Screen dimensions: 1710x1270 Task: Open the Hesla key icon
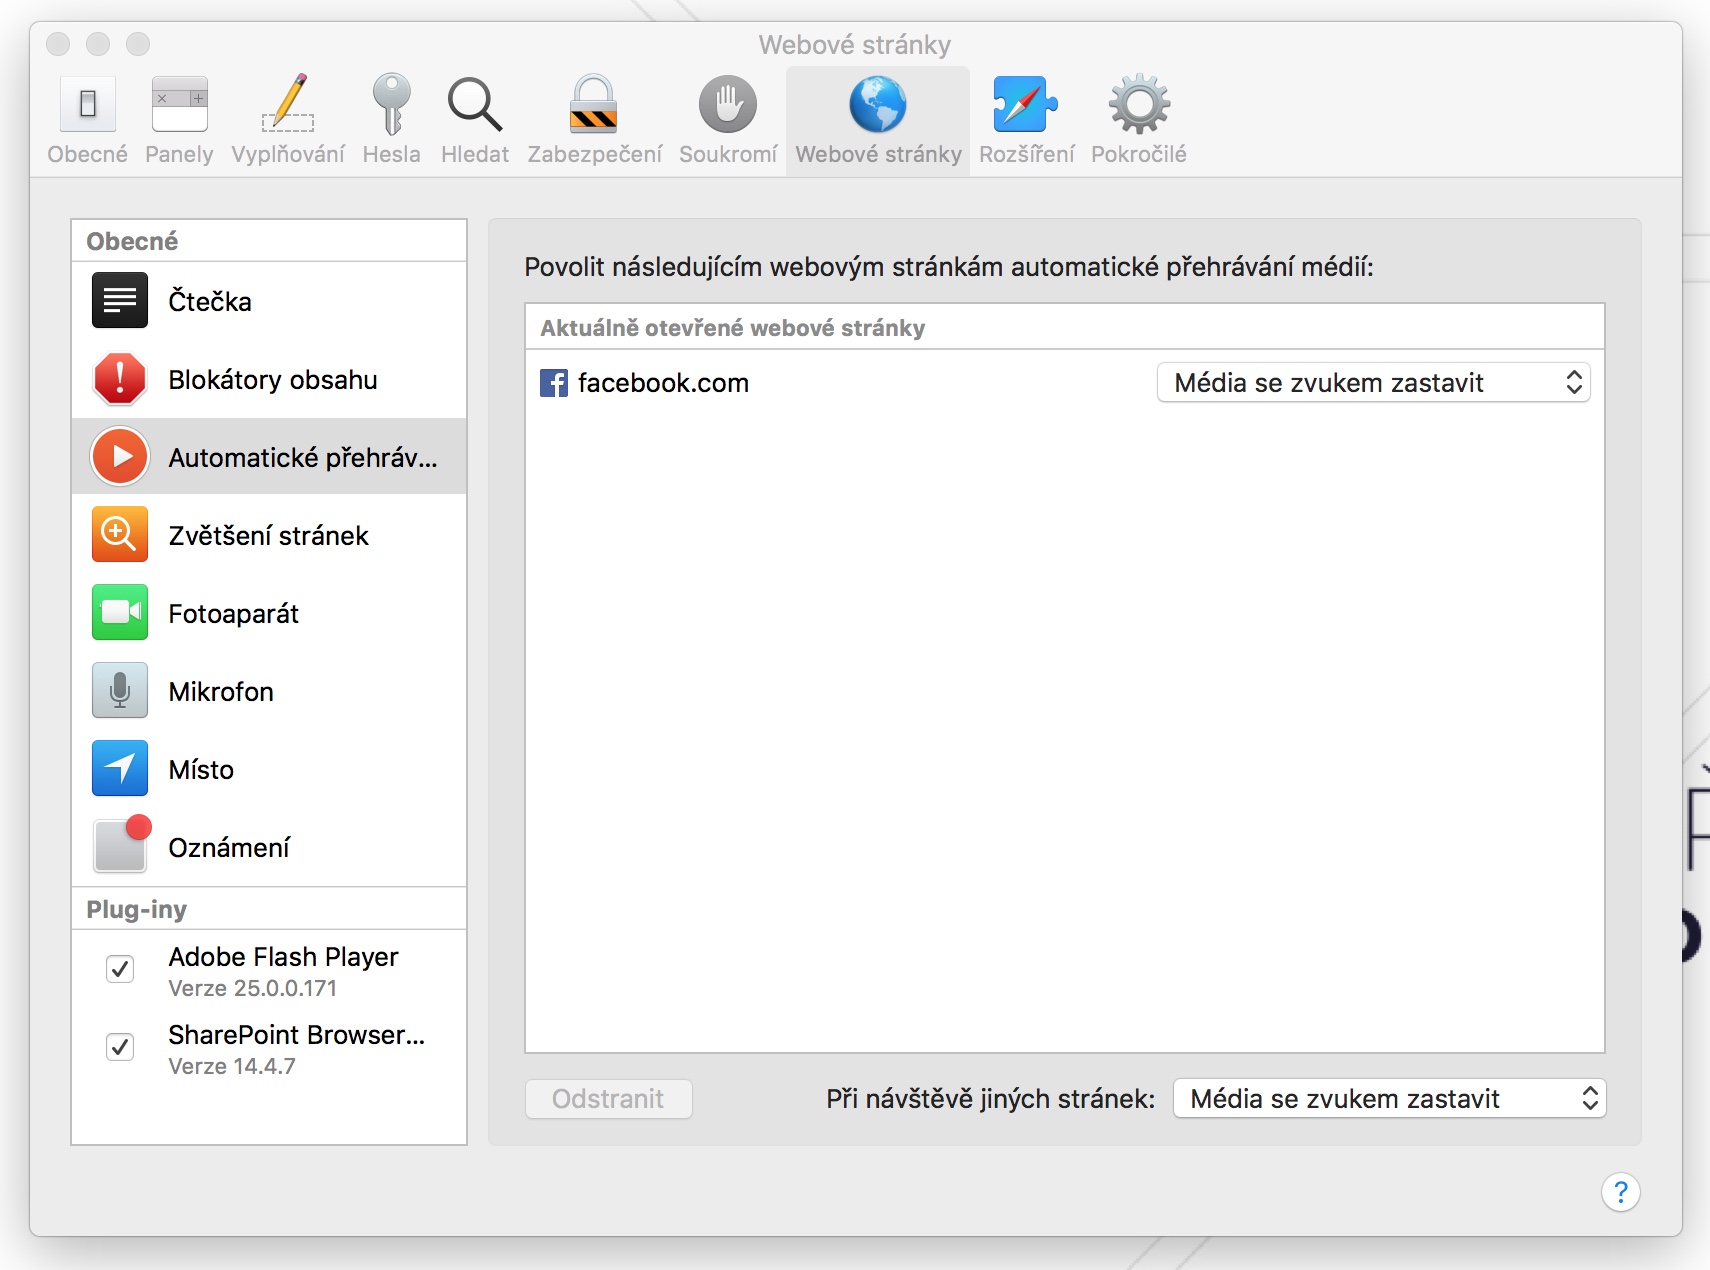pos(391,104)
